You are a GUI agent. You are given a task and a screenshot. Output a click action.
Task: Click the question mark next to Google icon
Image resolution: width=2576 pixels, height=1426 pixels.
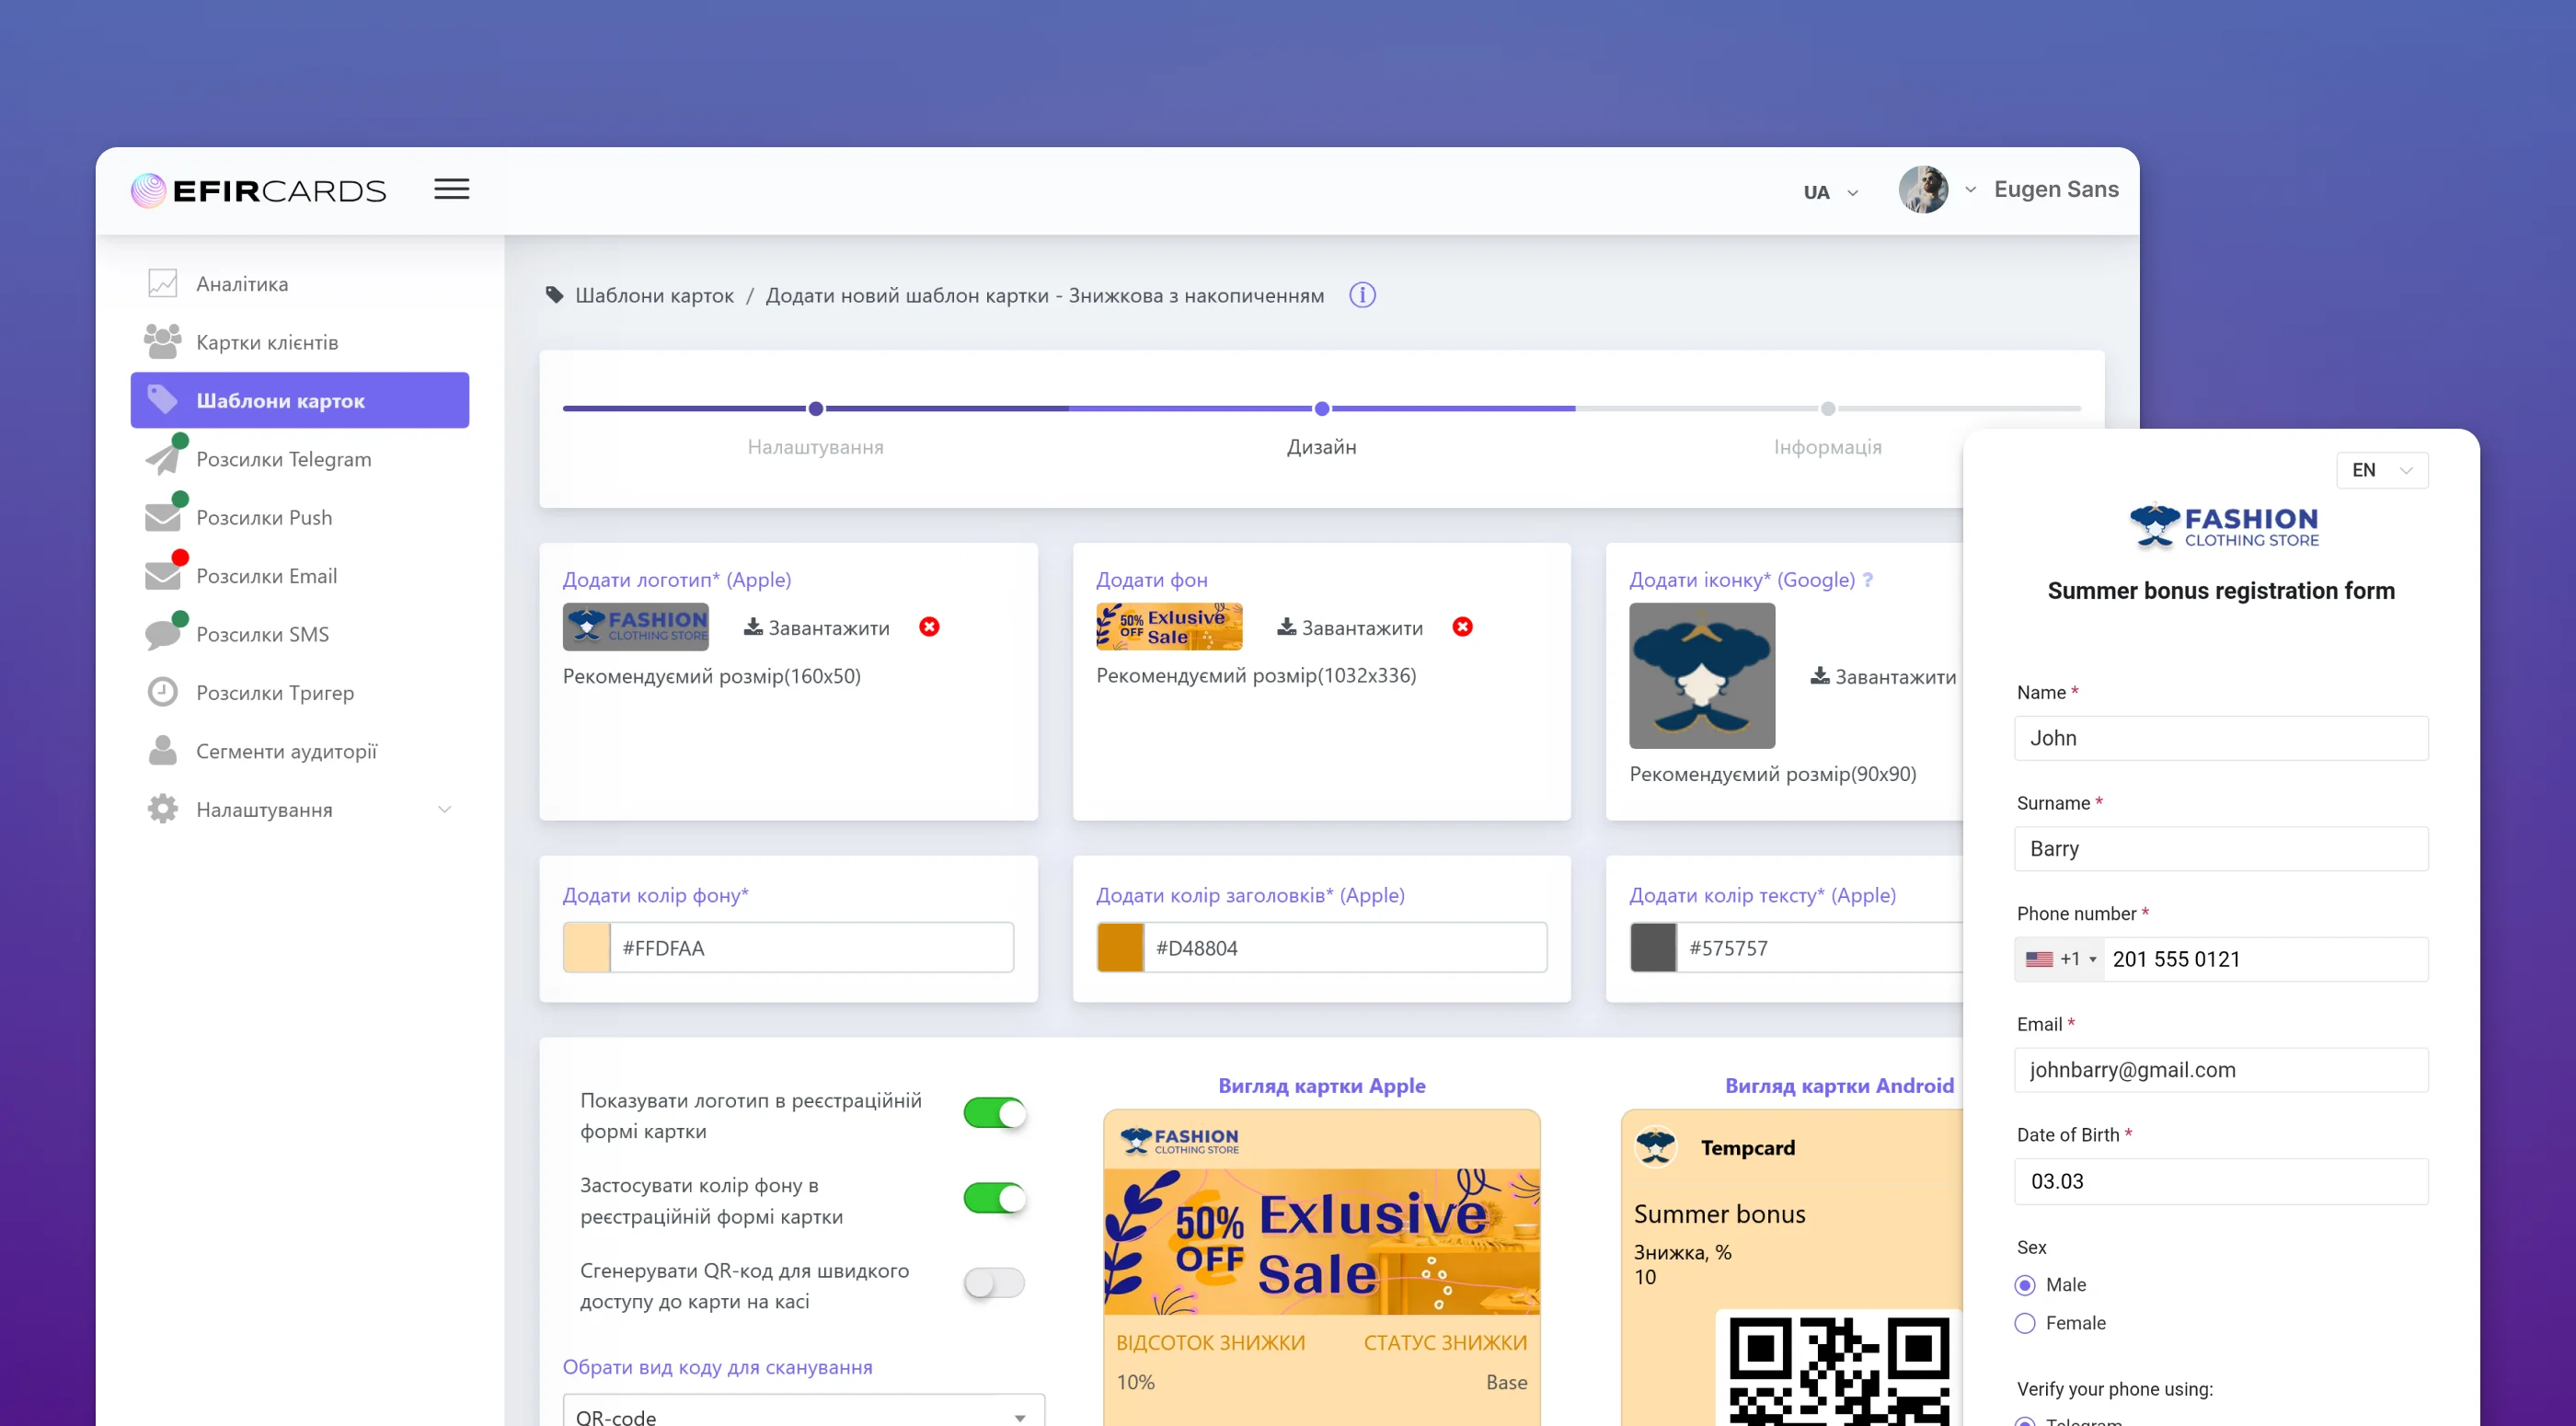[1867, 580]
